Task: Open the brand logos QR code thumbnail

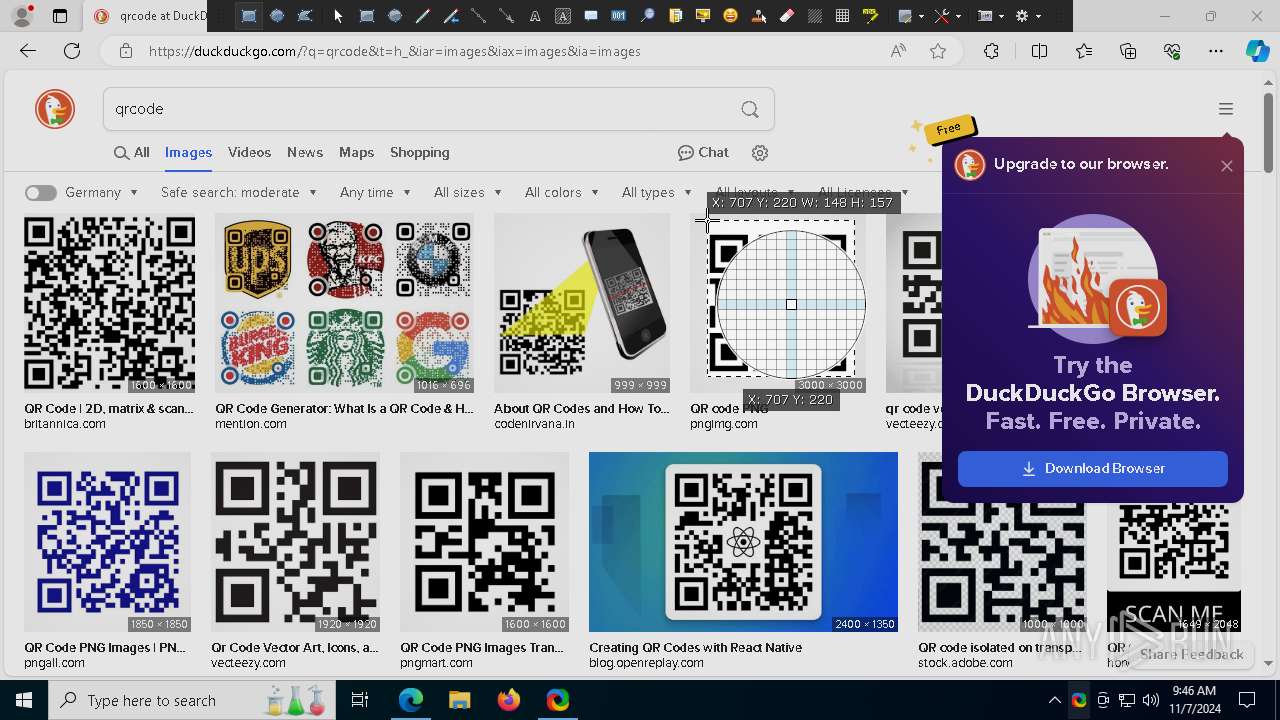Action: pos(344,303)
